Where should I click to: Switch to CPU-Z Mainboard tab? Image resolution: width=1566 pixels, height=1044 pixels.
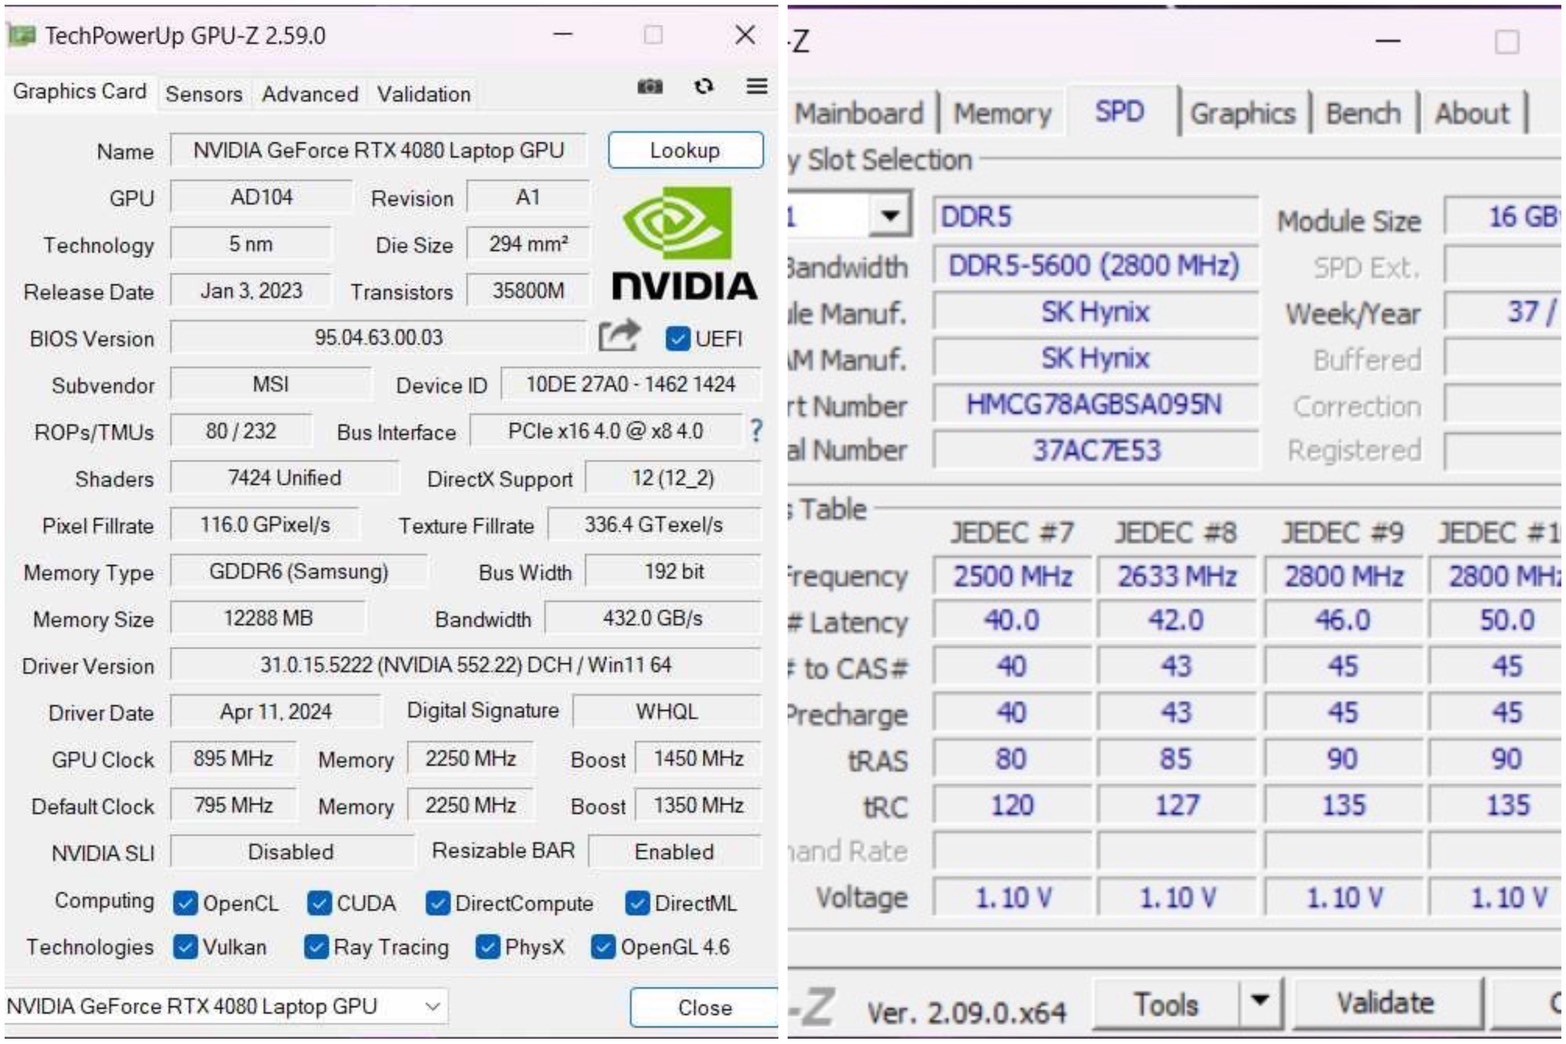coord(859,113)
